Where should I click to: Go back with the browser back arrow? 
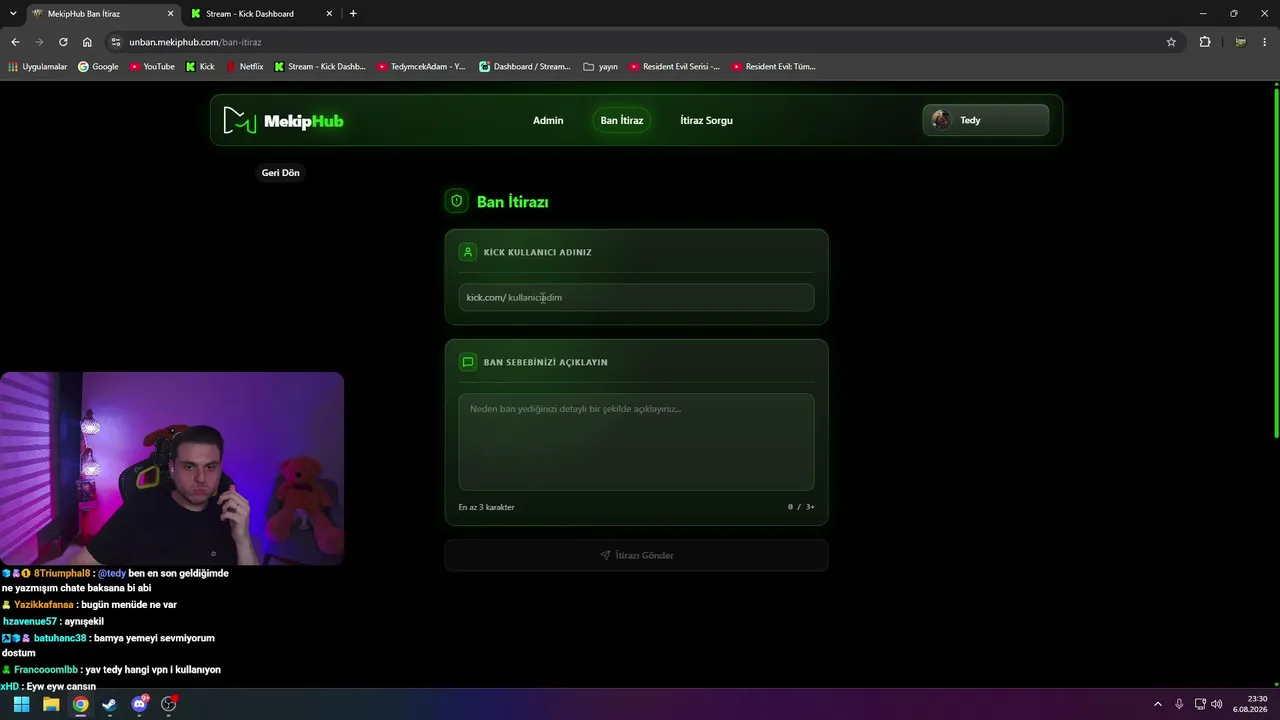(15, 42)
